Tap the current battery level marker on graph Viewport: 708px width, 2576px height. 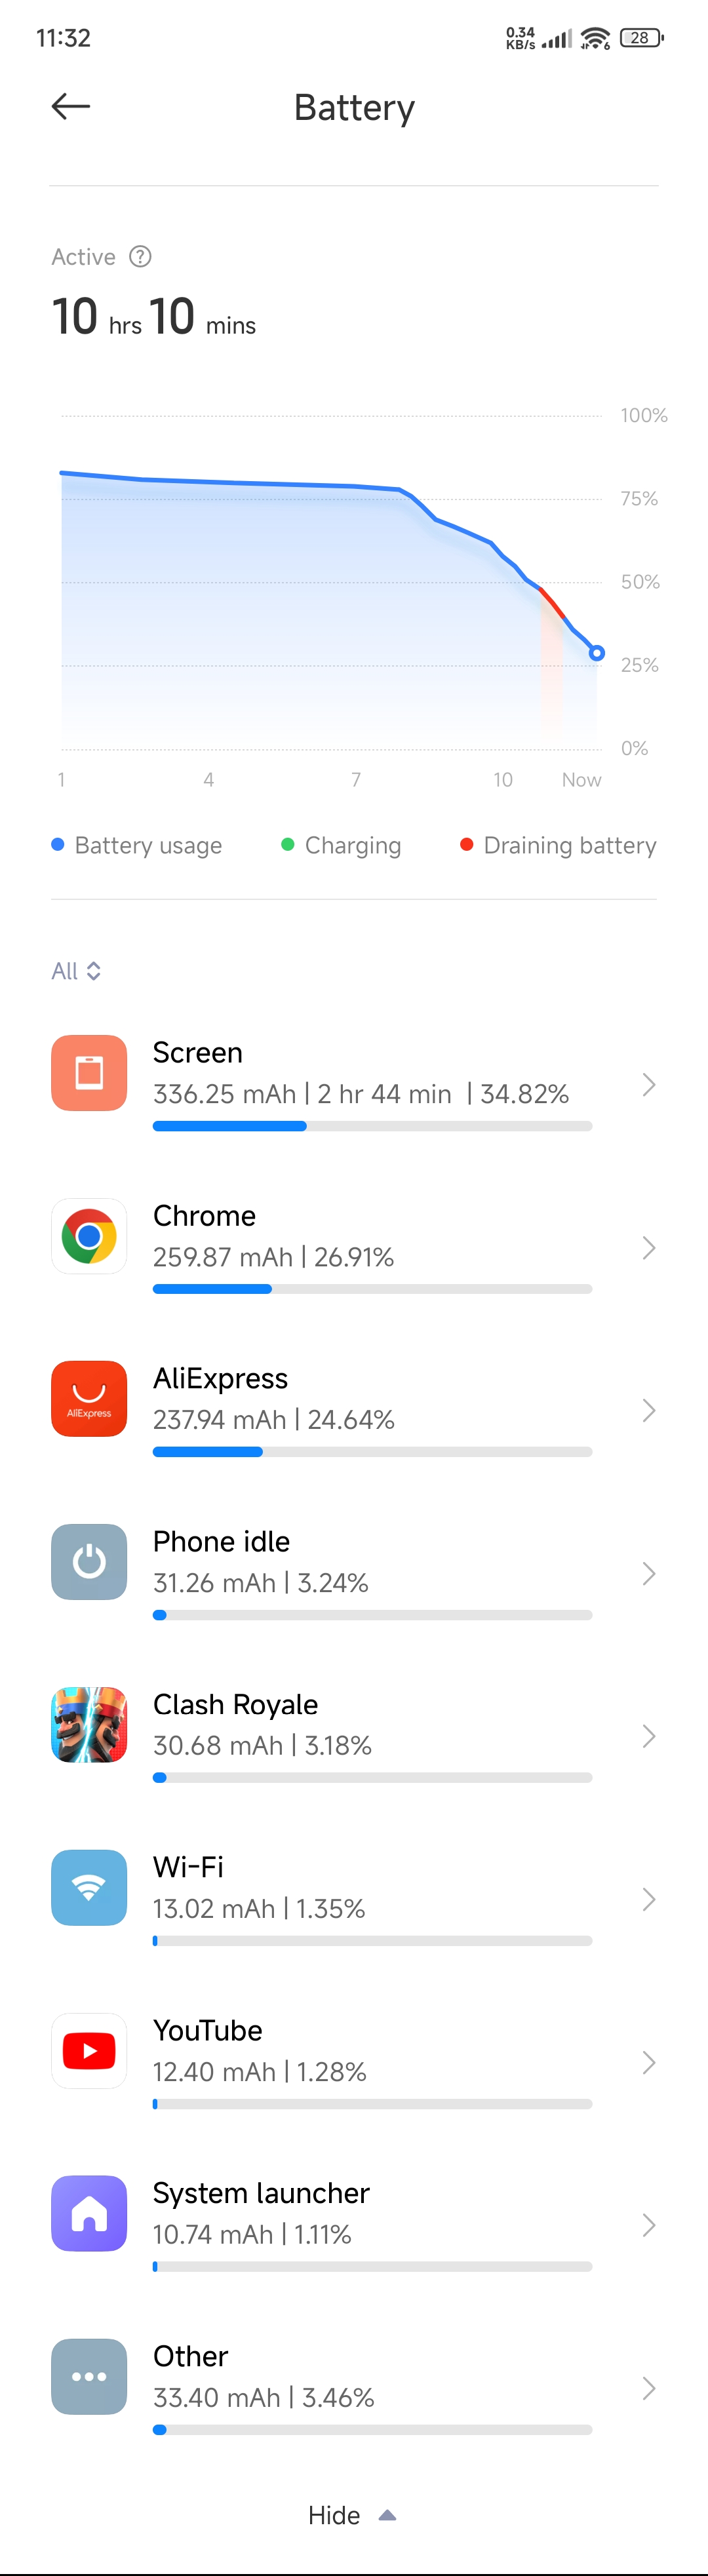(x=597, y=653)
